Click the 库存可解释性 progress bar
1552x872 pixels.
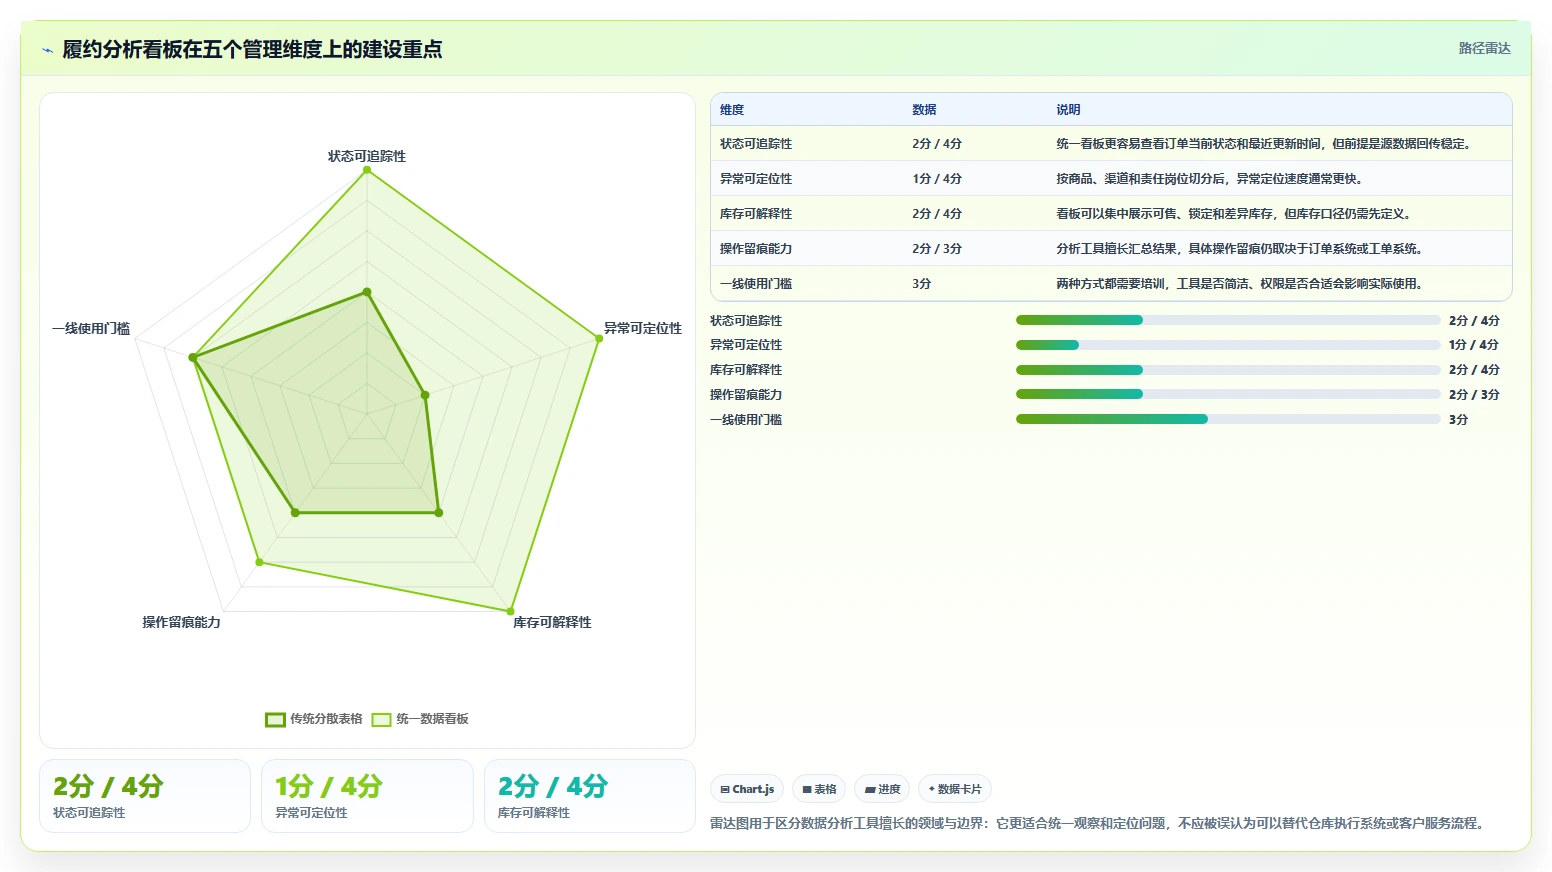(x=1228, y=370)
